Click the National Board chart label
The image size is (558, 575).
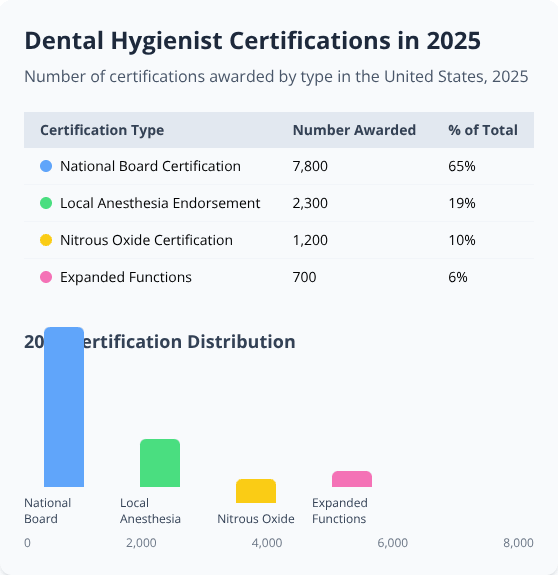pyautogui.click(x=48, y=510)
